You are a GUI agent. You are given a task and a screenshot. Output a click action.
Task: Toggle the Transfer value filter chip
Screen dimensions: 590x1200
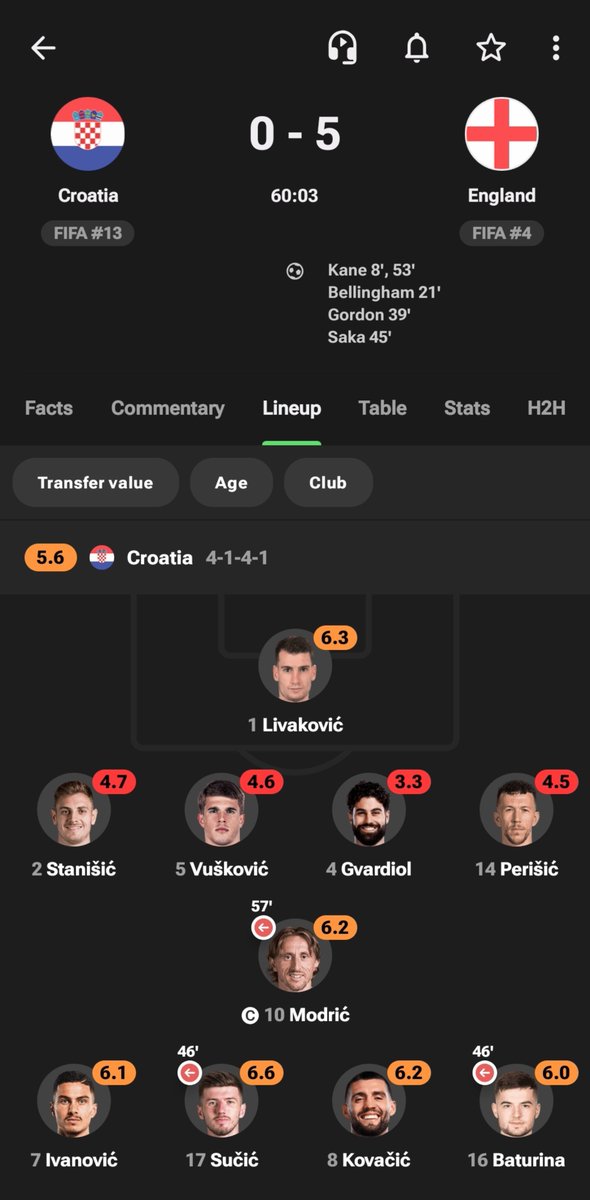[x=95, y=483]
